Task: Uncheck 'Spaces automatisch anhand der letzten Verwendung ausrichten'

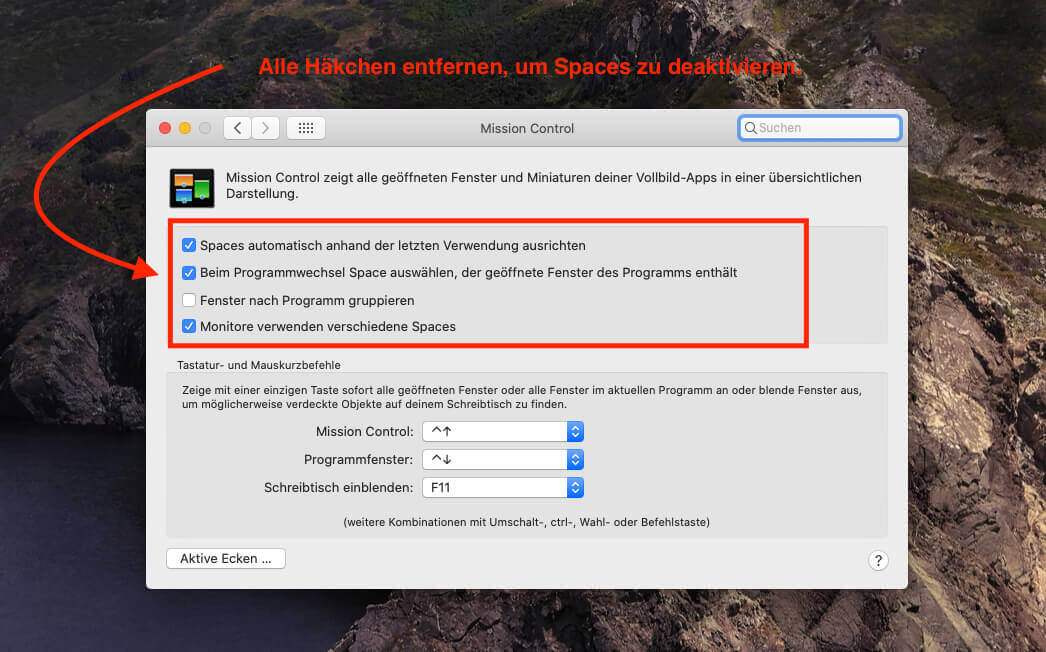Action: coord(189,245)
